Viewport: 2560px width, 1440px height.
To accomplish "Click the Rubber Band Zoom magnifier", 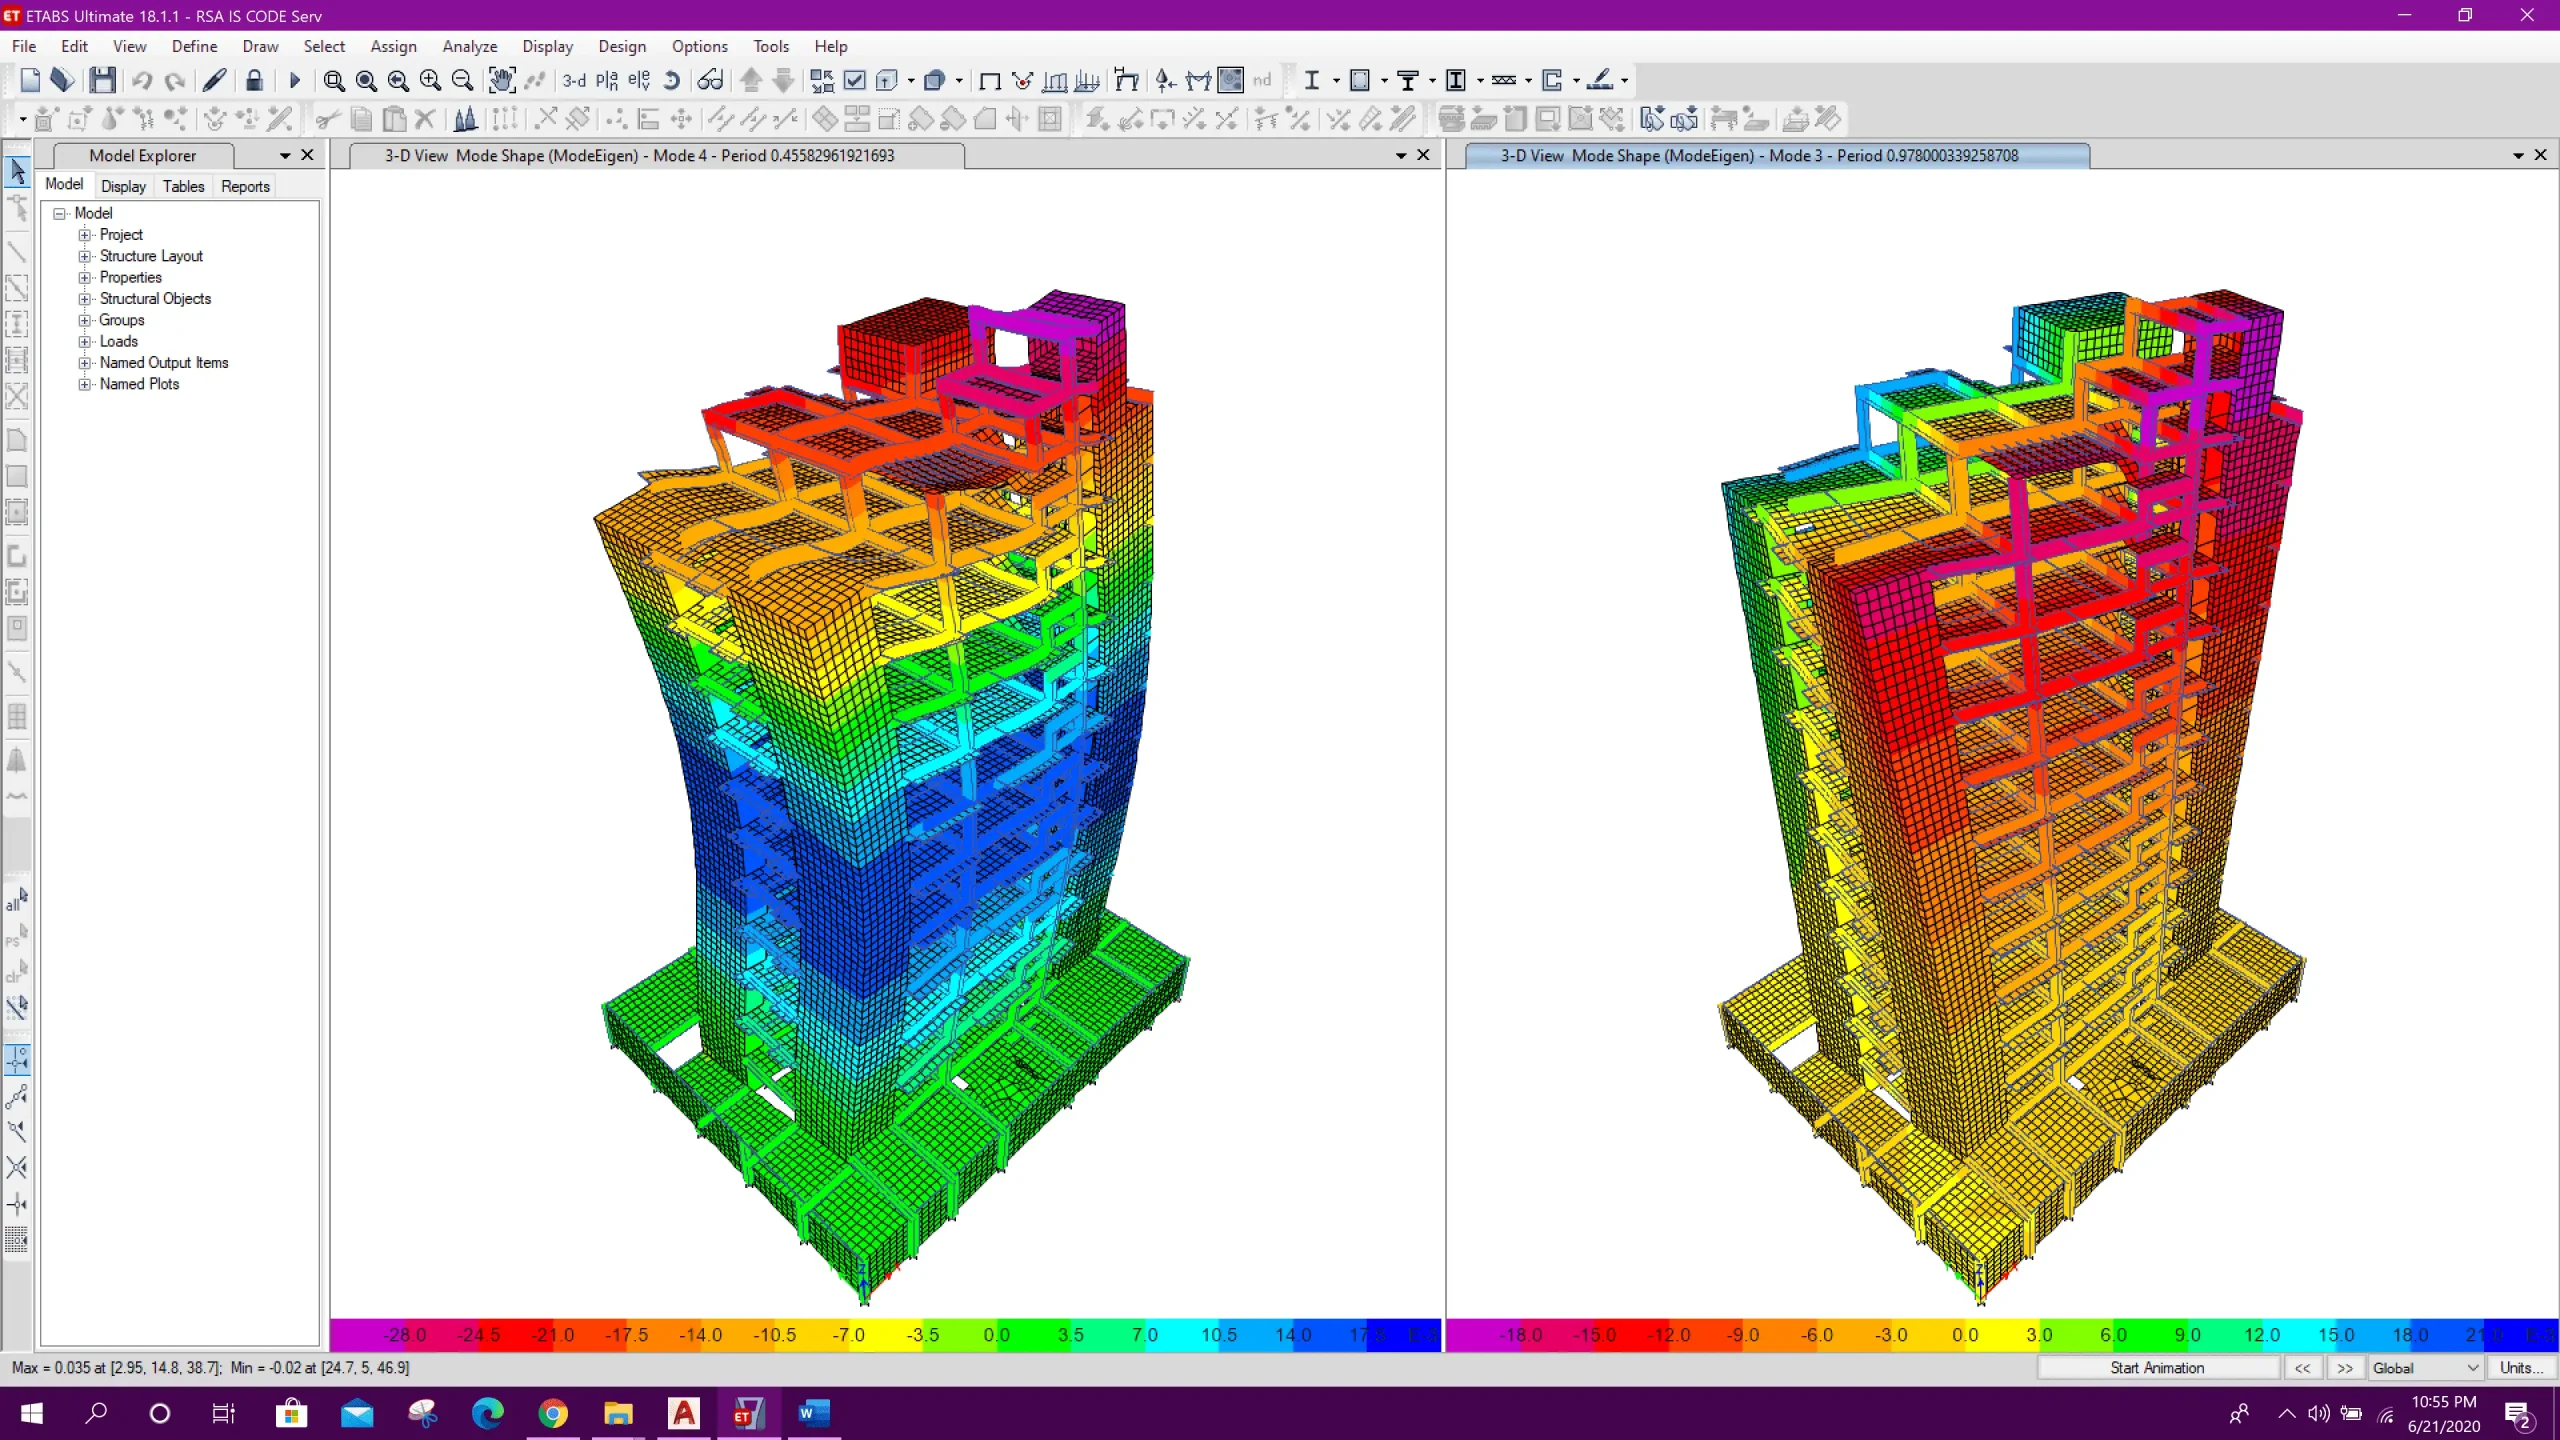I will pos(334,80).
